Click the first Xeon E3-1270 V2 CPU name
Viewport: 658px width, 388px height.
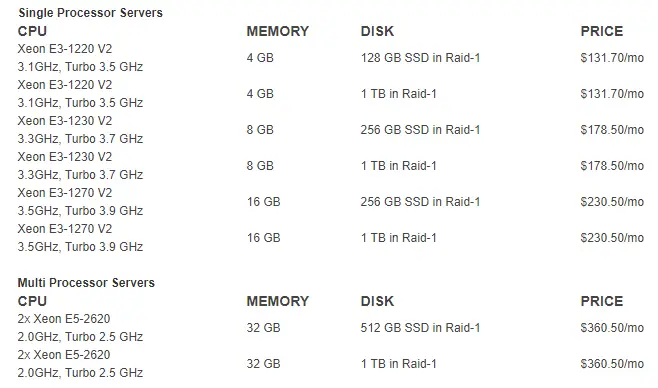pyautogui.click(x=65, y=193)
